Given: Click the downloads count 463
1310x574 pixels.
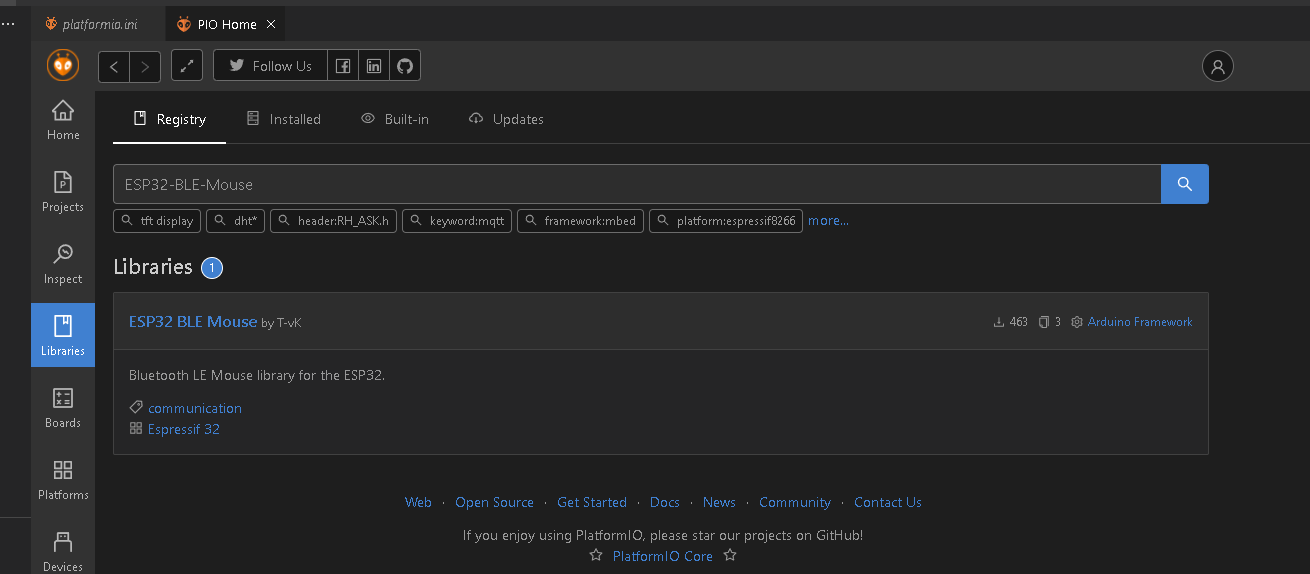Looking at the screenshot, I should point(1010,322).
